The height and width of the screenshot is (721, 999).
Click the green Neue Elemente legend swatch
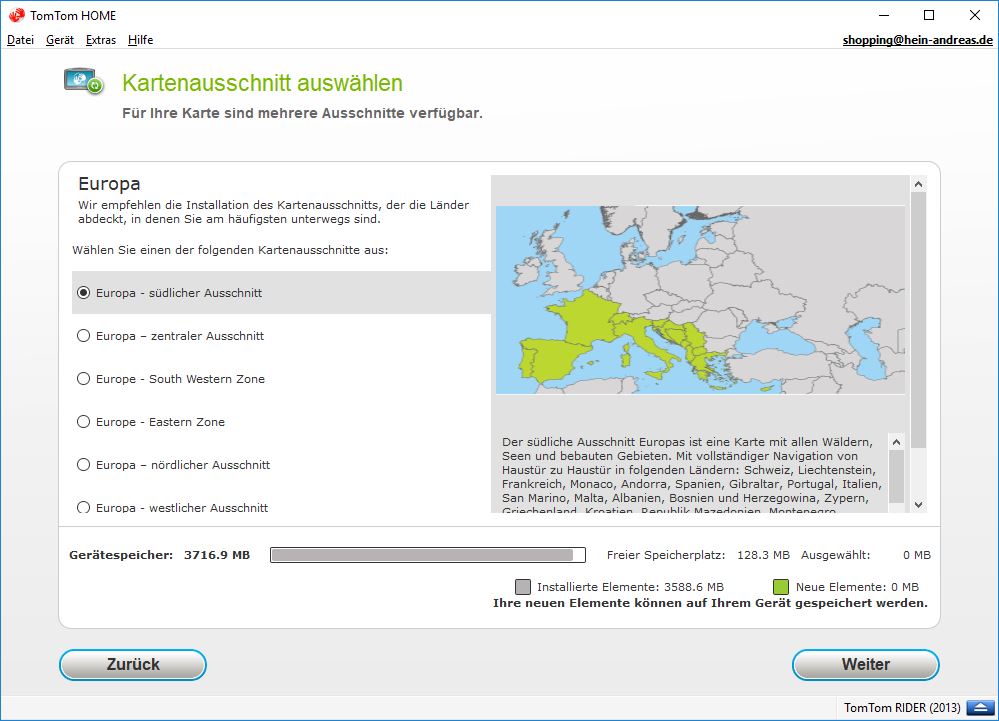(780, 587)
